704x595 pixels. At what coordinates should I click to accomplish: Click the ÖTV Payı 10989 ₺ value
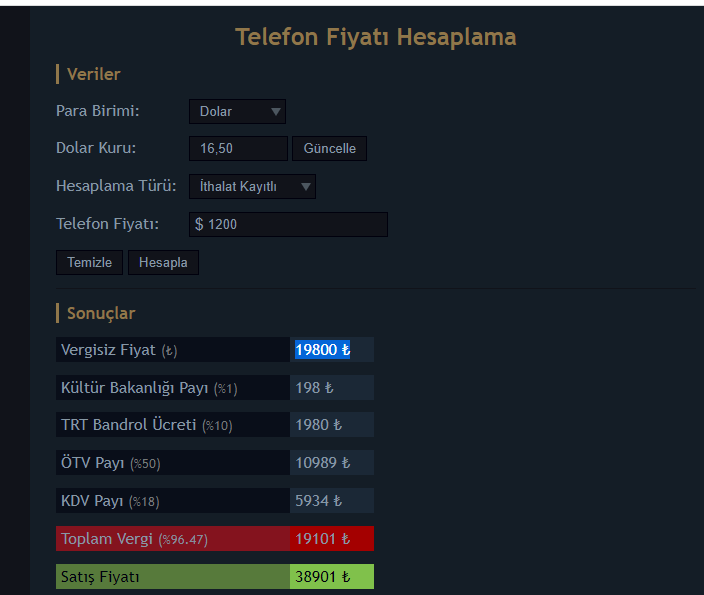(x=322, y=463)
